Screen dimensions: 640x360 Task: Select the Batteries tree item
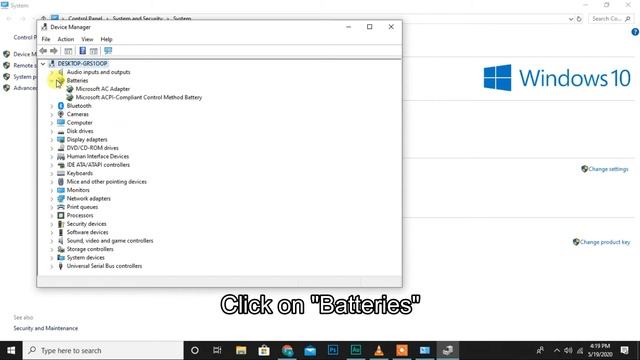77,80
